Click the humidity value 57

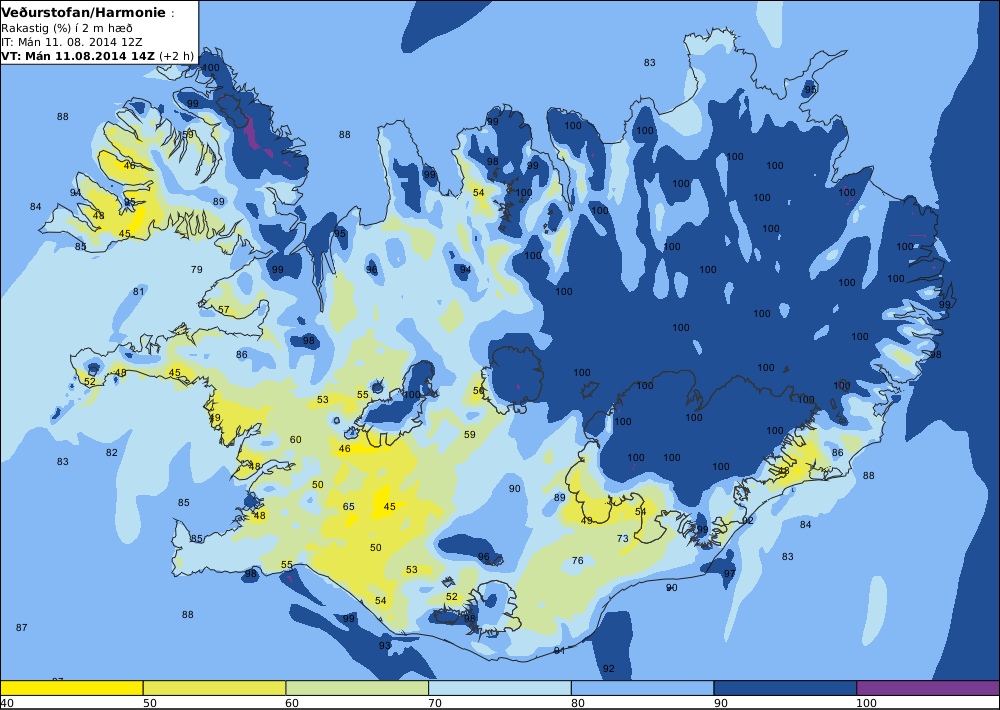(x=223, y=310)
